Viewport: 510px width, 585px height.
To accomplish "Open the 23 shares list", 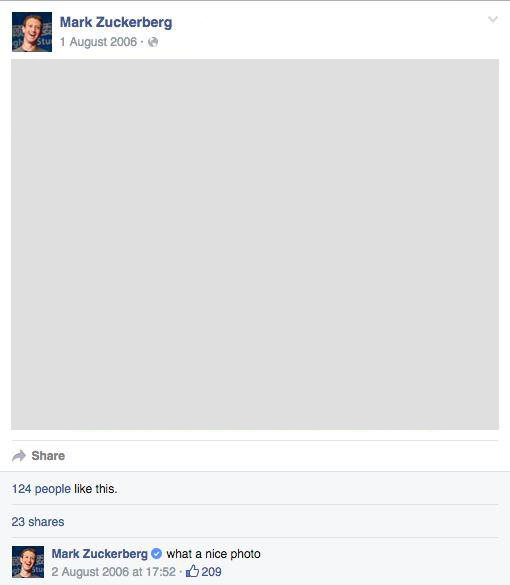I will tap(38, 522).
